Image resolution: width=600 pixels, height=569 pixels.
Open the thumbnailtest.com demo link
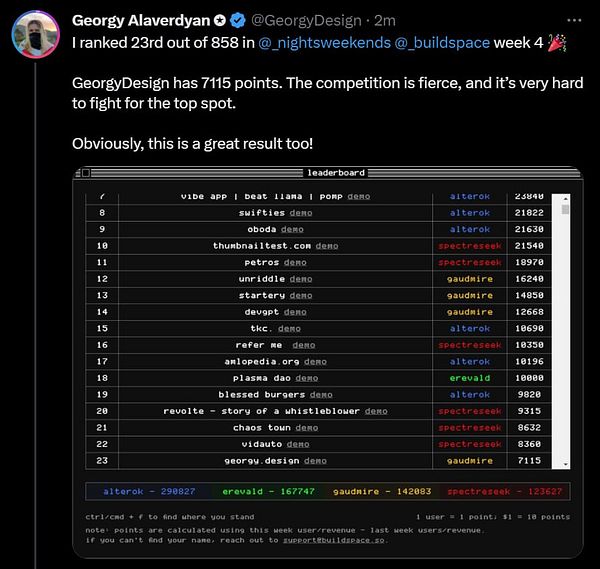[x=326, y=246]
